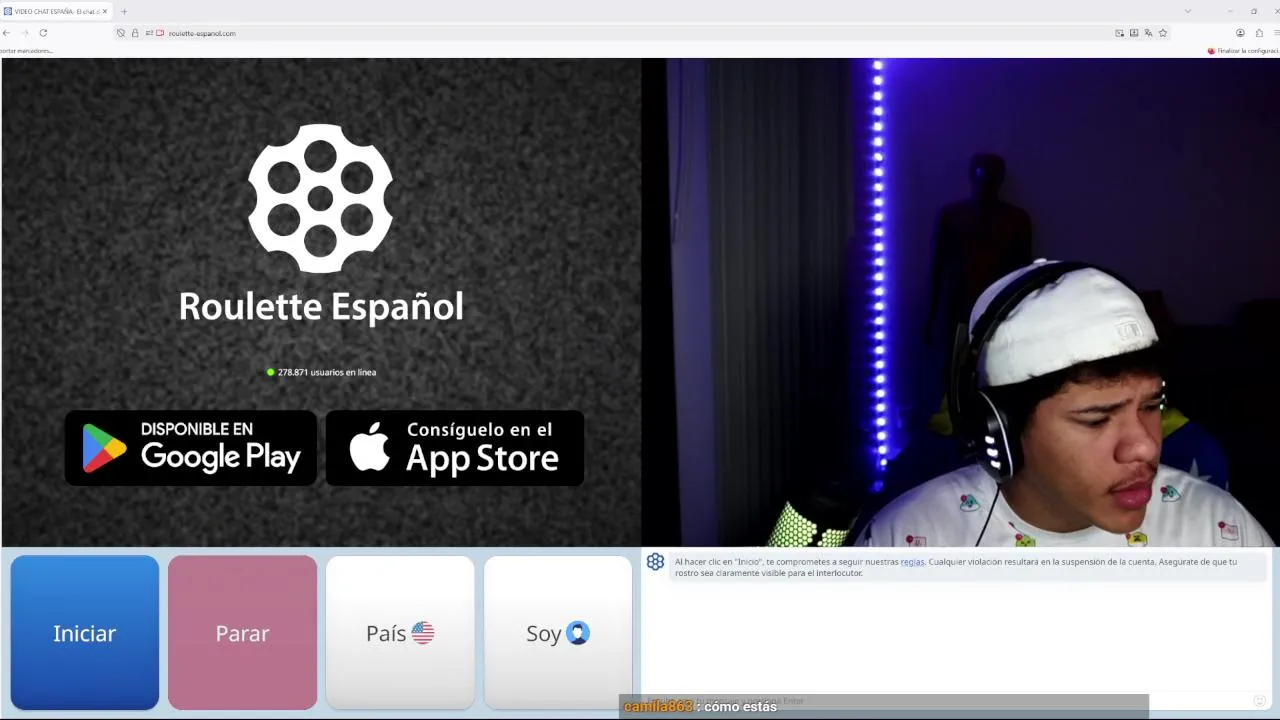The image size is (1280, 720).
Task: Click the site padlock security icon
Action: [x=135, y=33]
